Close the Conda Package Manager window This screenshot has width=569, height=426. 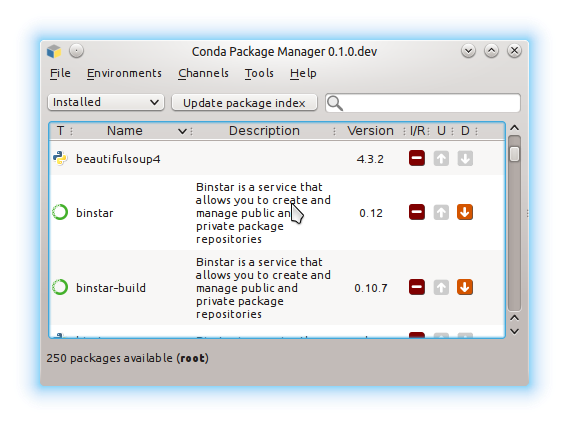pyautogui.click(x=514, y=51)
